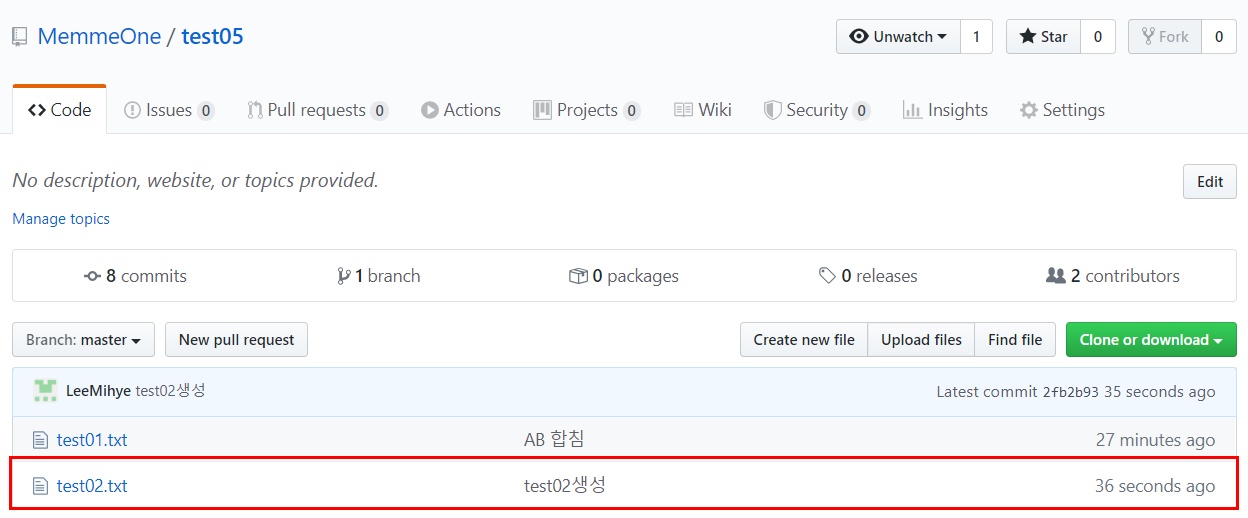View the 0 packages page
The height and width of the screenshot is (518, 1248).
click(x=624, y=276)
